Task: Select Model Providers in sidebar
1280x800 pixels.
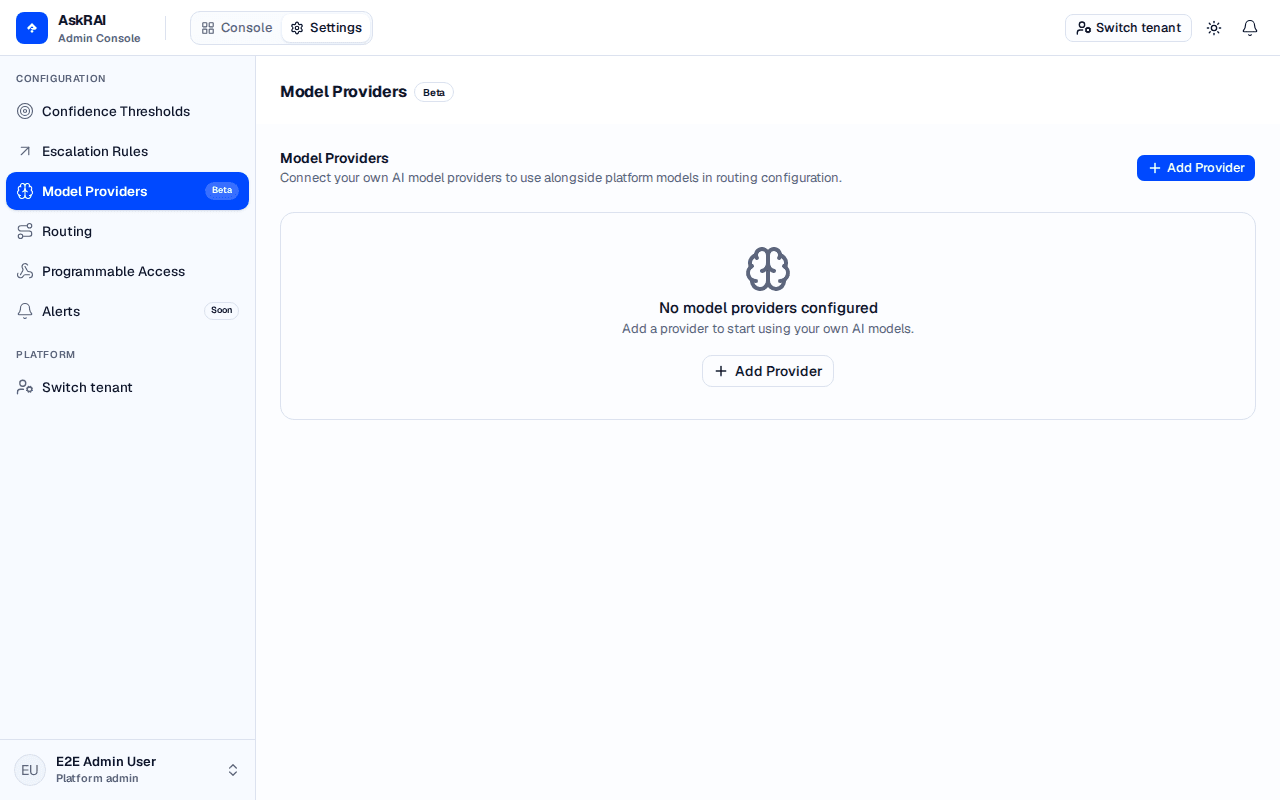Action: [127, 191]
